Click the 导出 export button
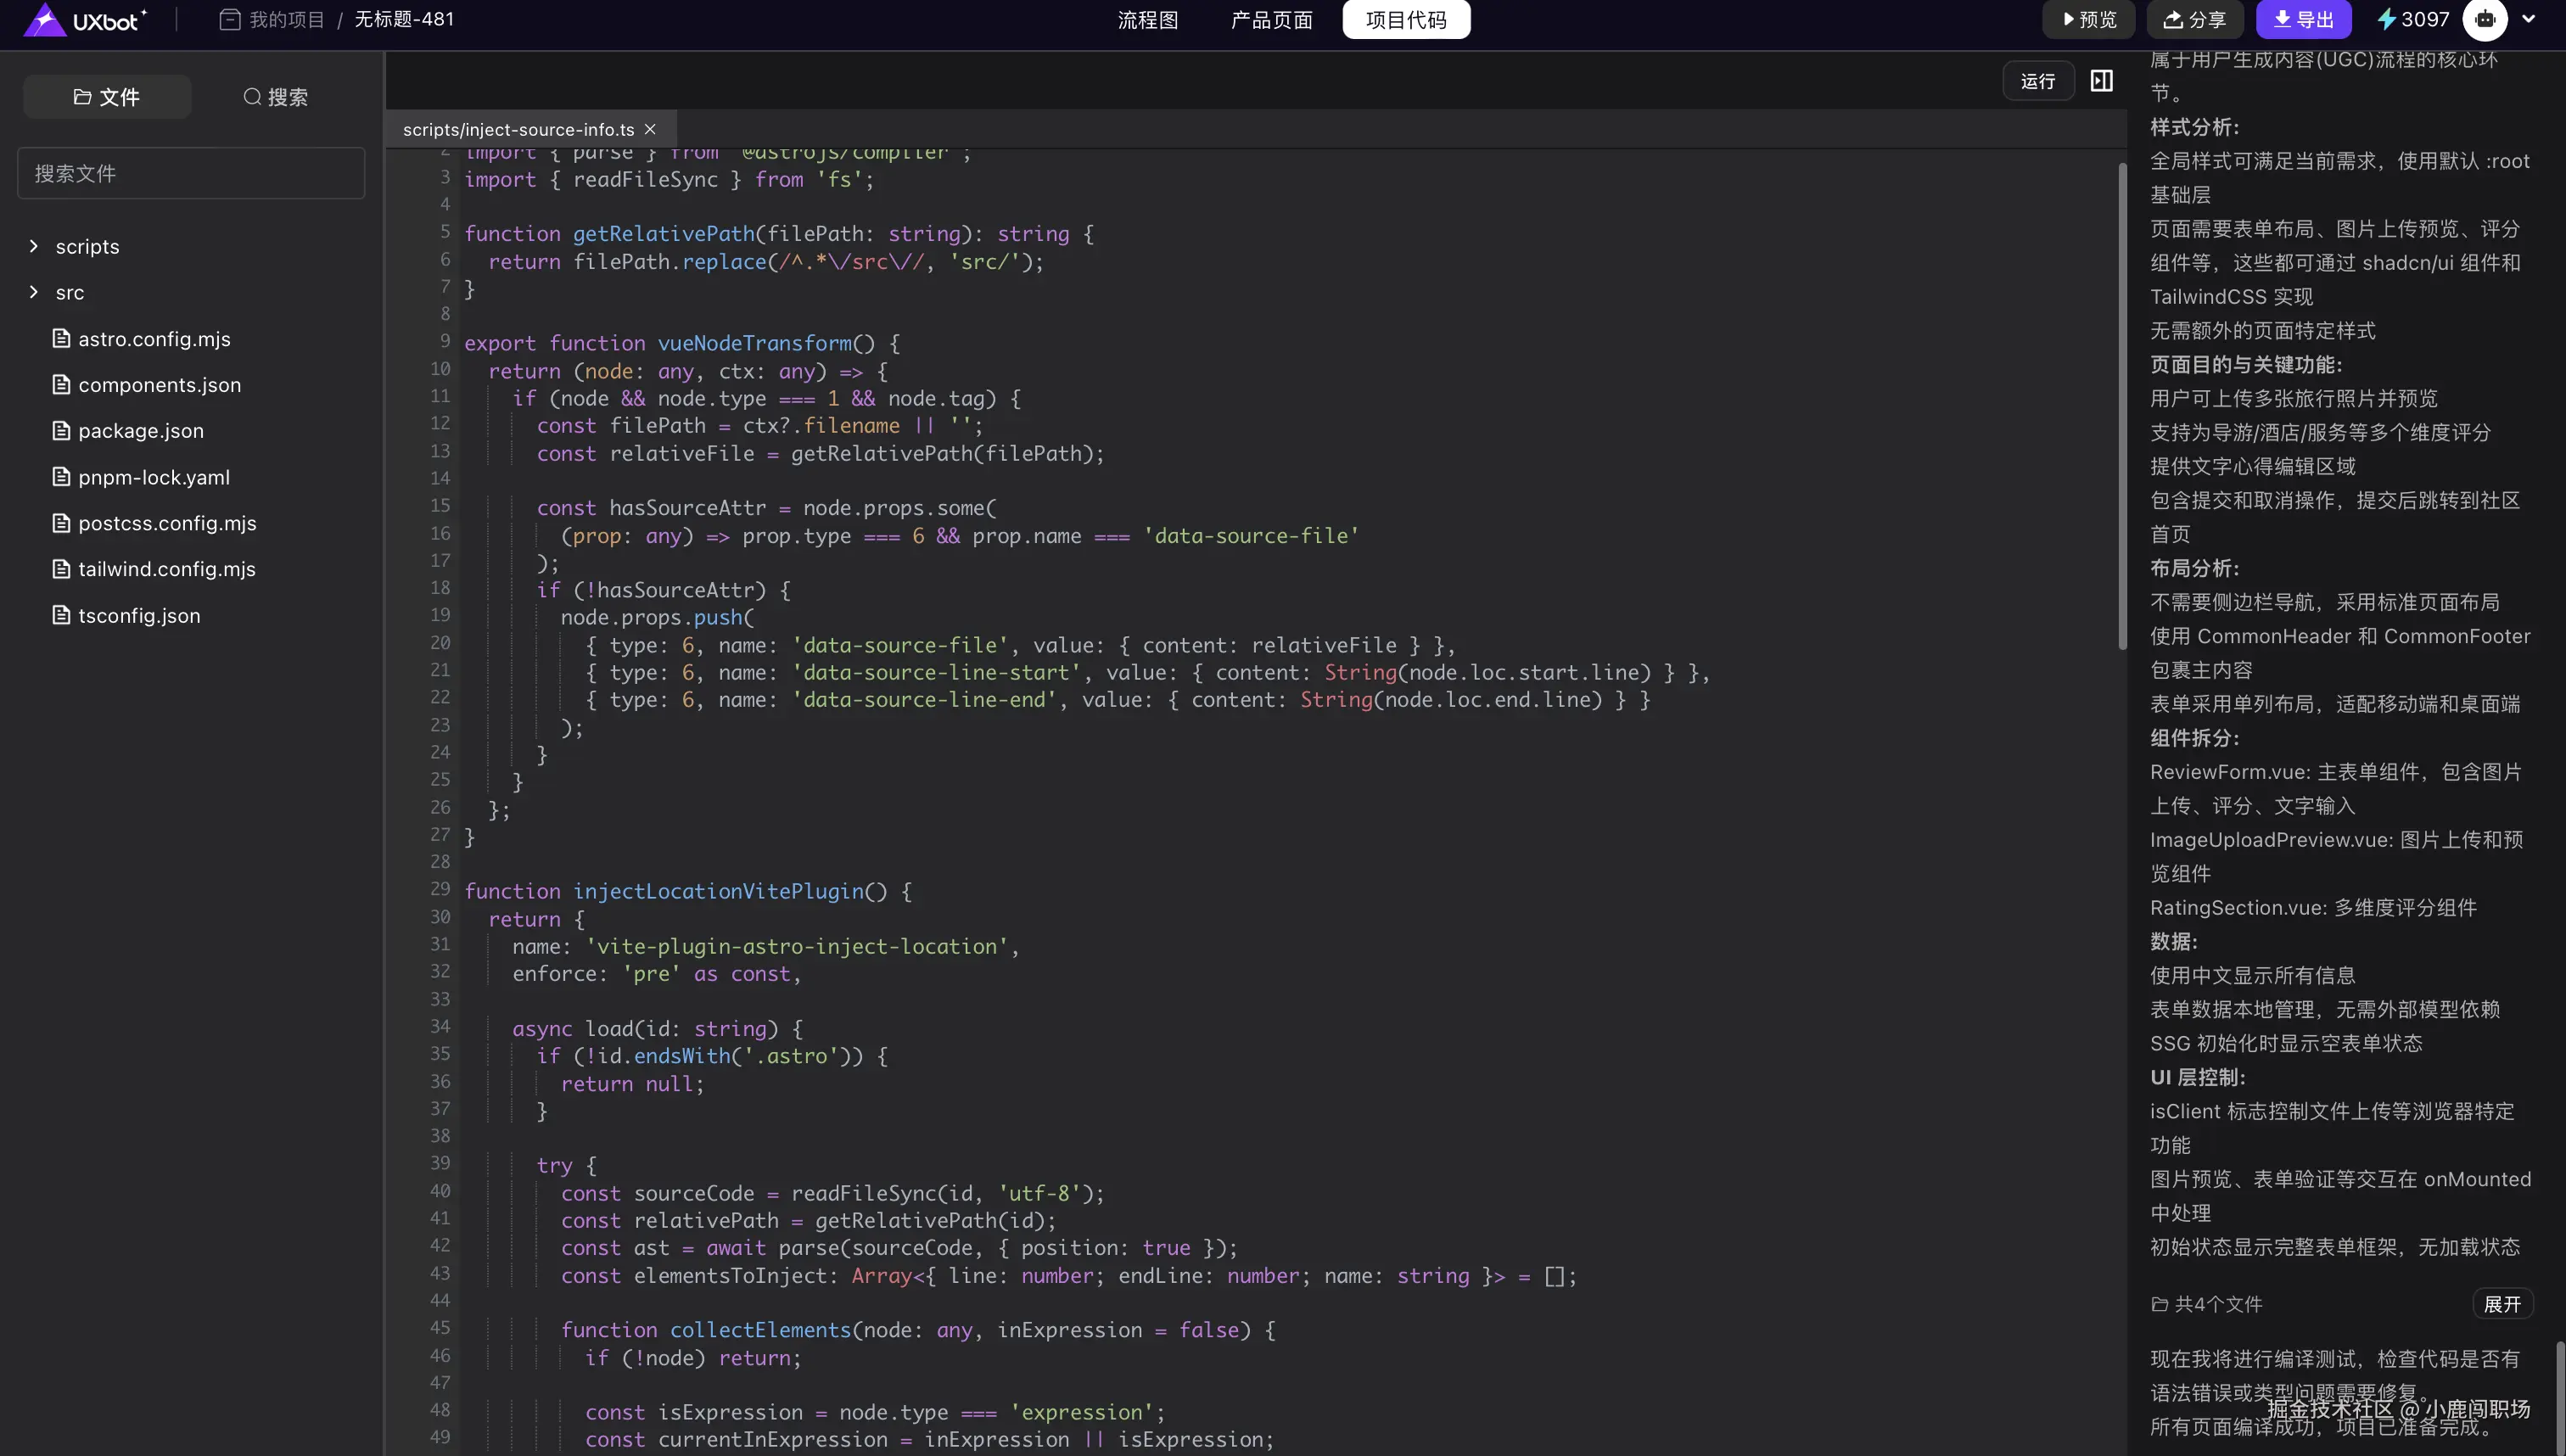This screenshot has height=1456, width=2566. click(2303, 20)
